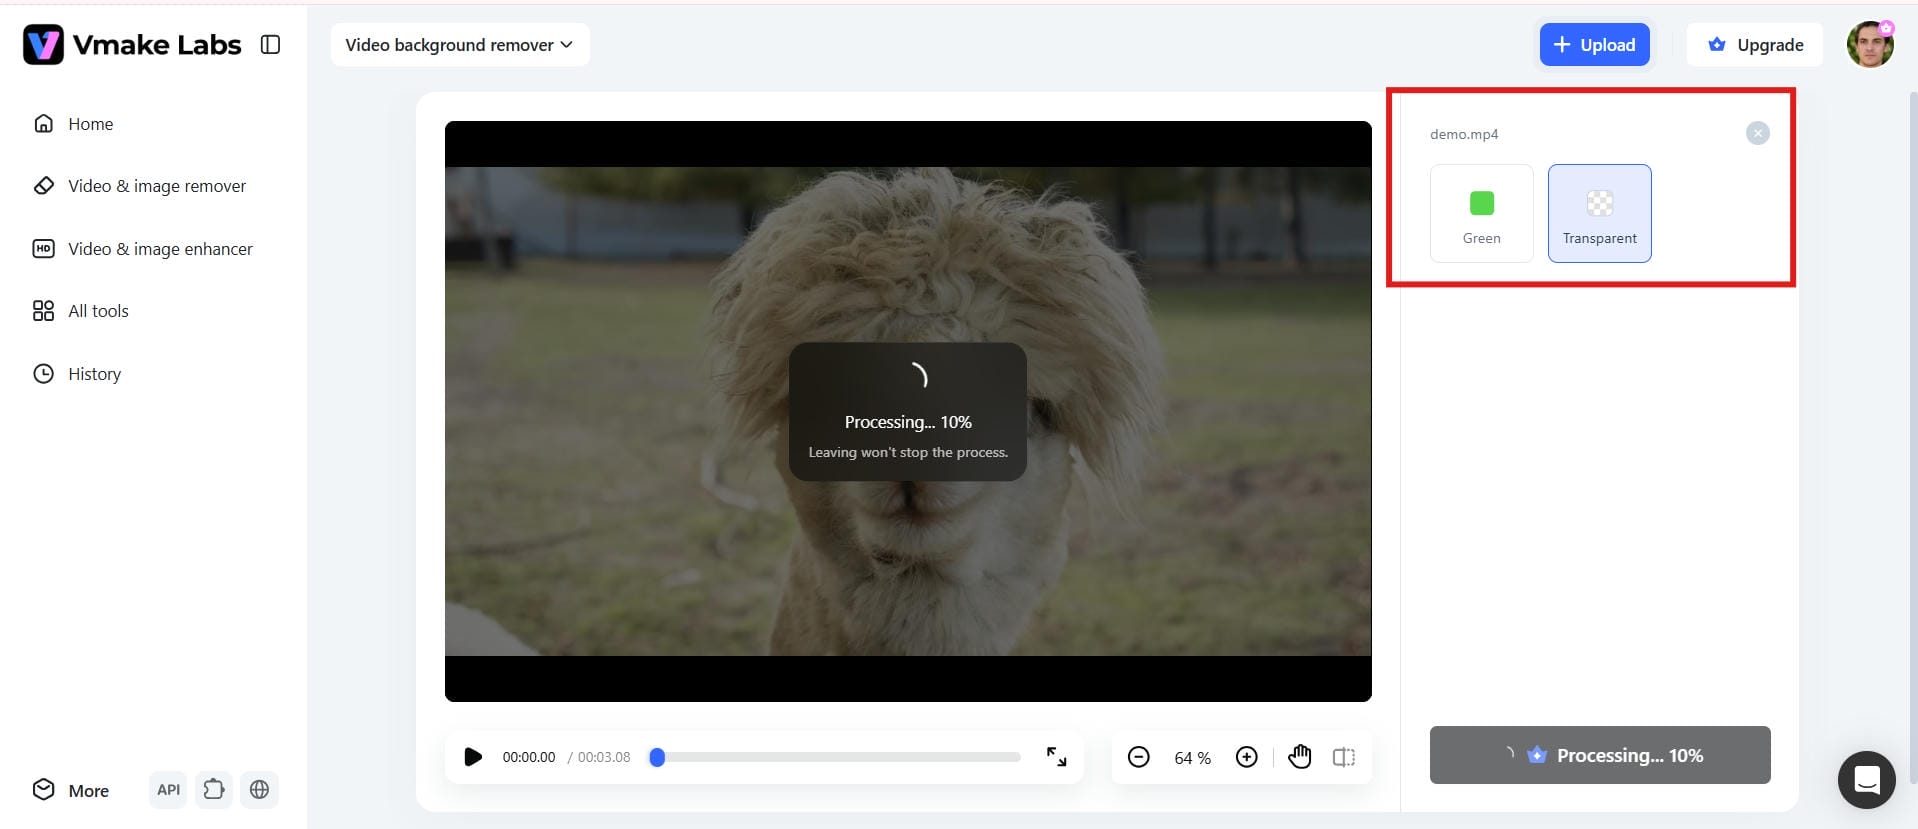Play the video

(x=473, y=757)
